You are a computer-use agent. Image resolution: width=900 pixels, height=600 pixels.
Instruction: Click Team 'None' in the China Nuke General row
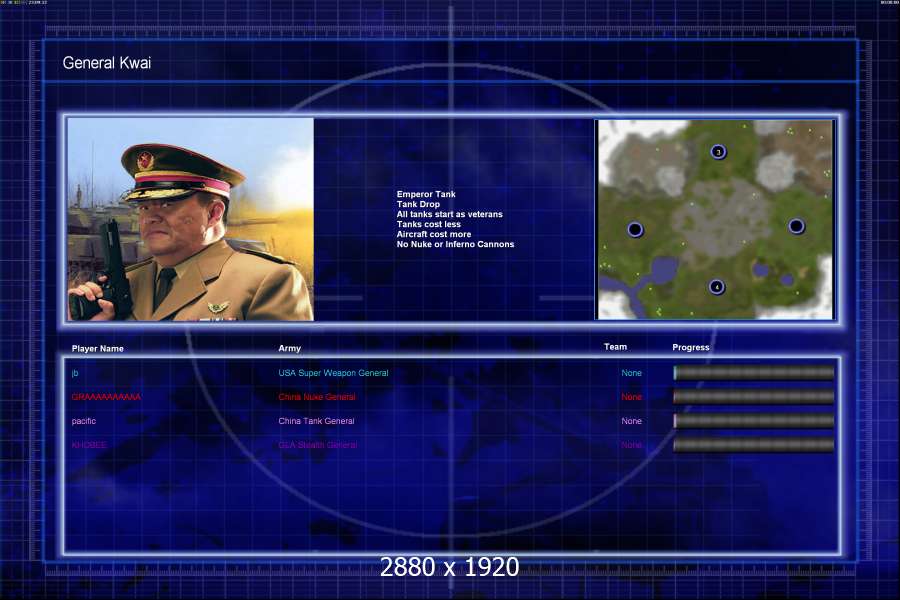pos(631,397)
